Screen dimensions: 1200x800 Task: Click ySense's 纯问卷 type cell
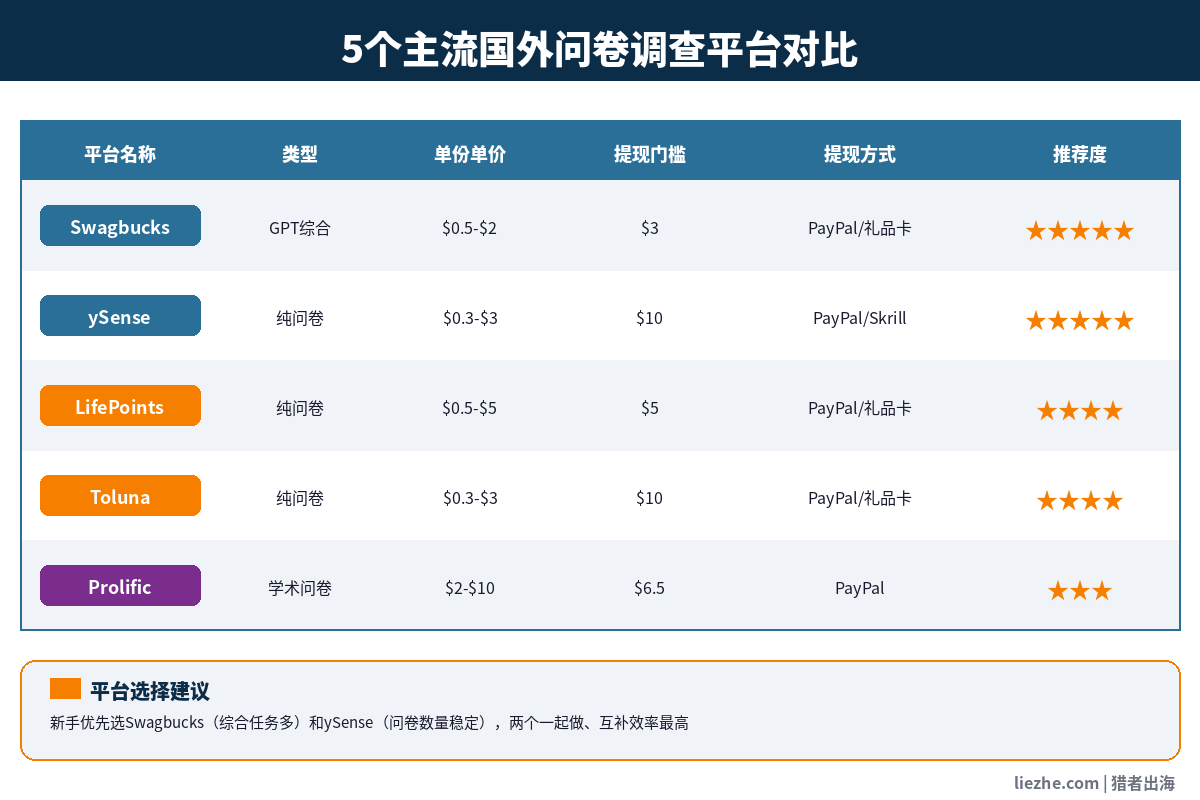click(300, 318)
